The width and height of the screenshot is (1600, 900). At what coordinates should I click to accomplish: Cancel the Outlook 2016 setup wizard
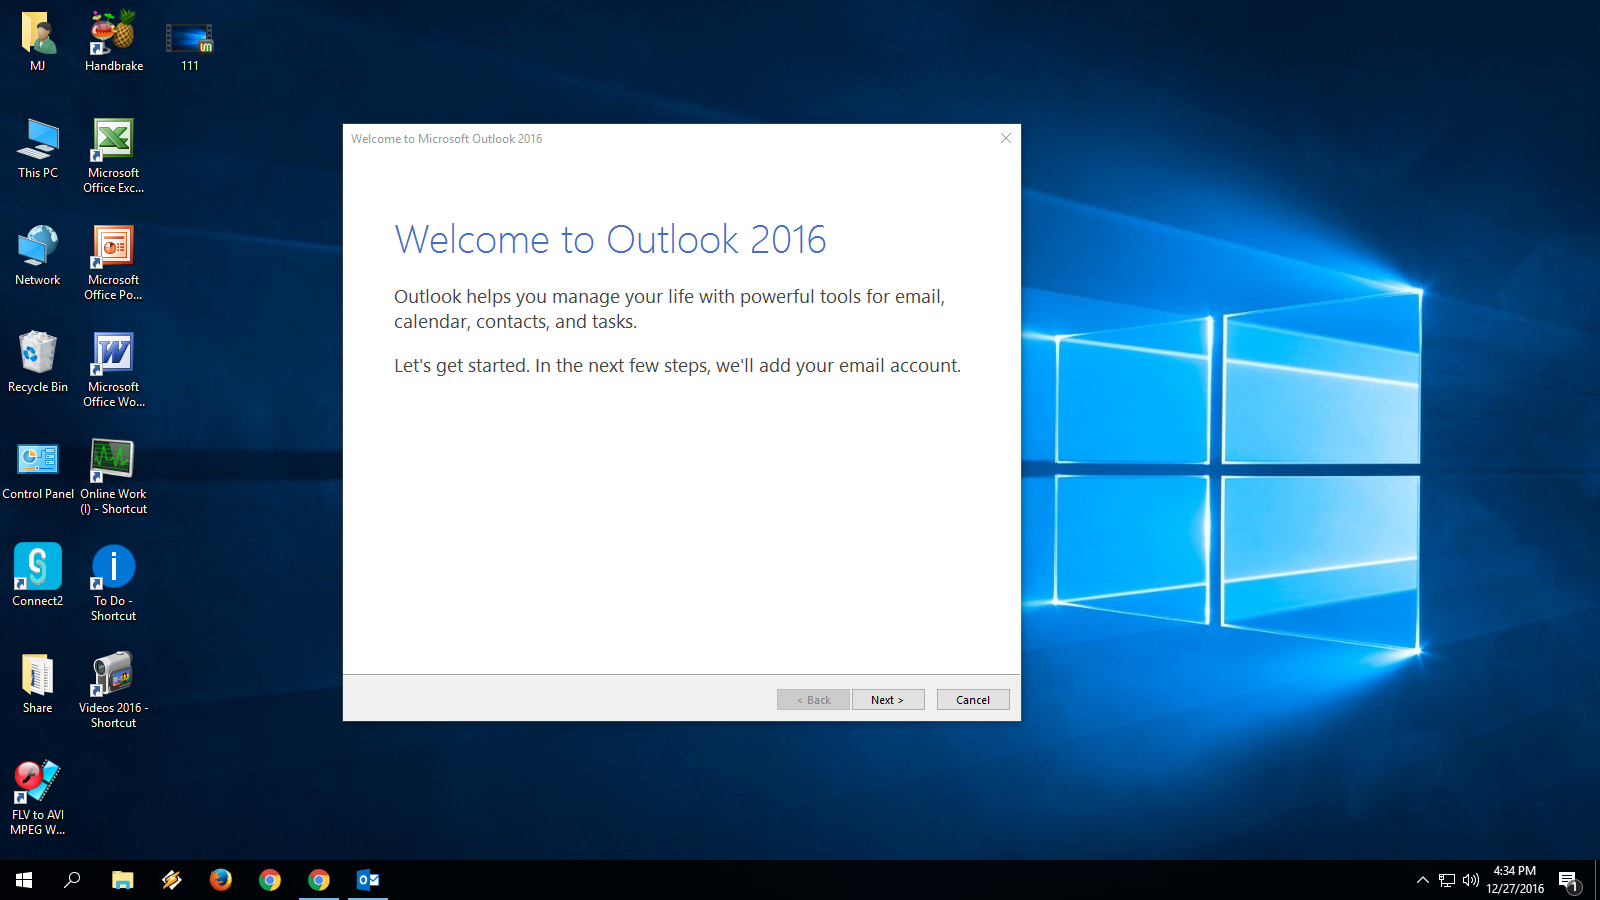coord(973,700)
